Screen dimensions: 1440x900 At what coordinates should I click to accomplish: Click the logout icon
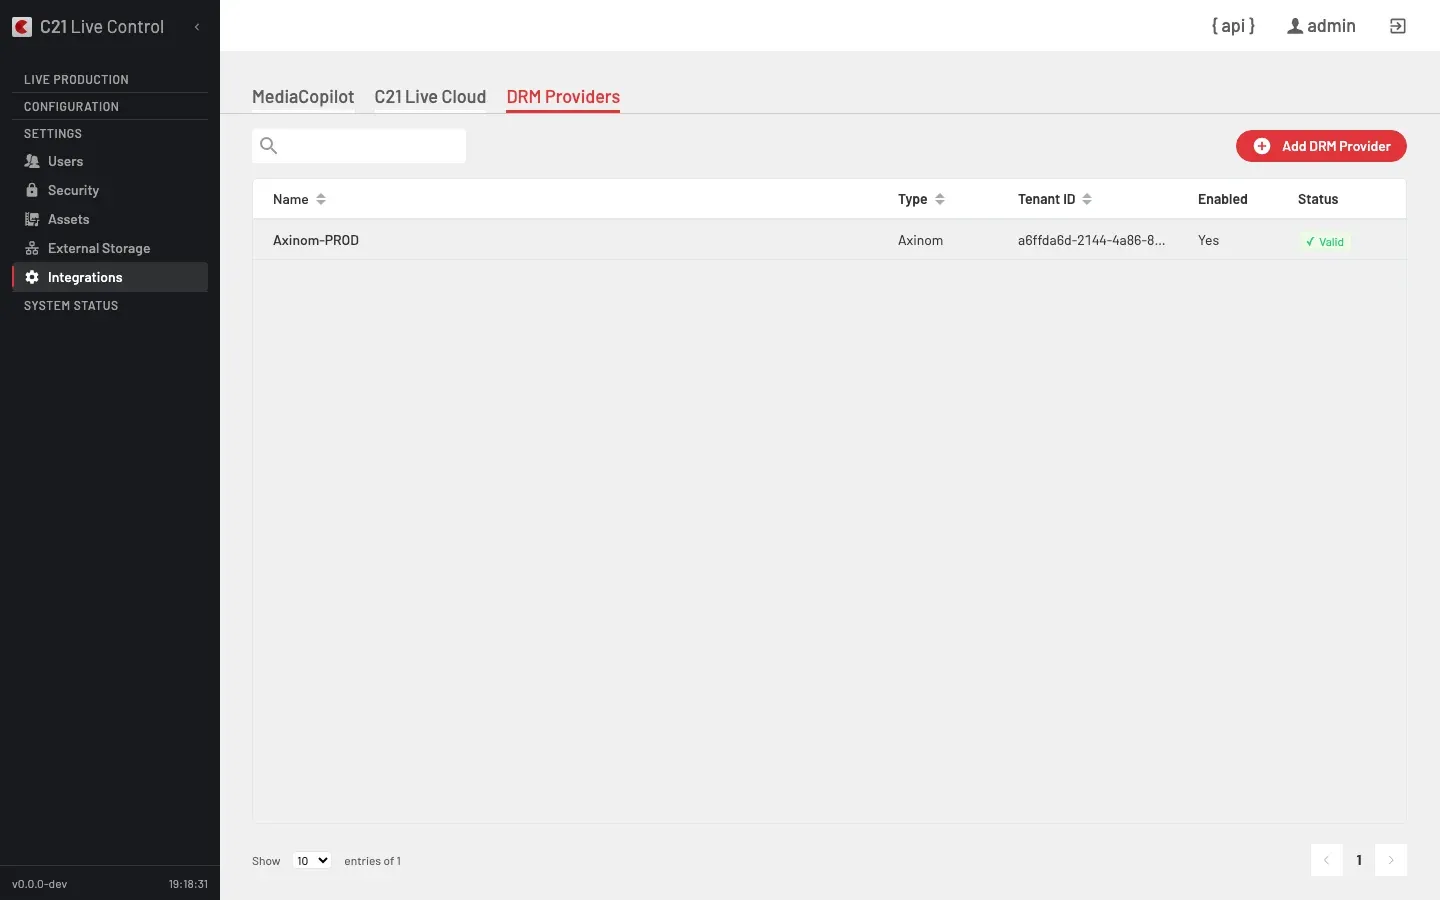tap(1398, 26)
